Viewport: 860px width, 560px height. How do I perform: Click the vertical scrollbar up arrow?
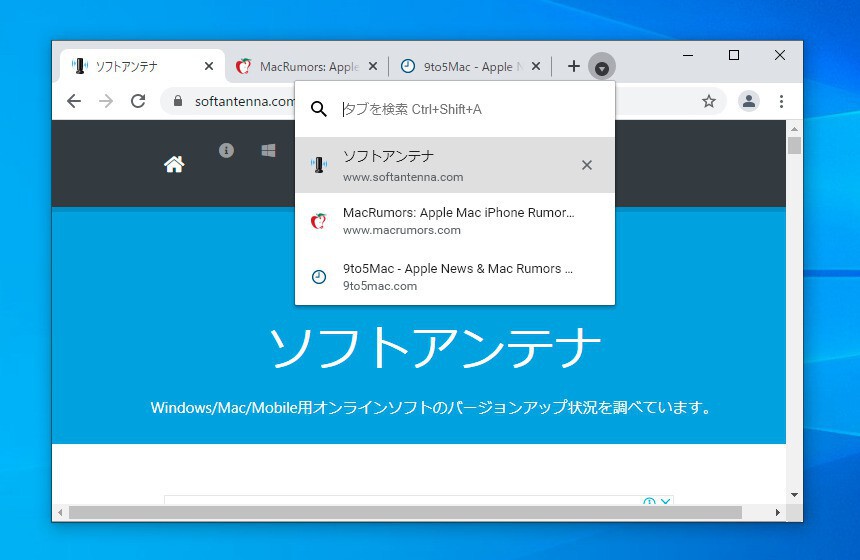click(x=794, y=129)
